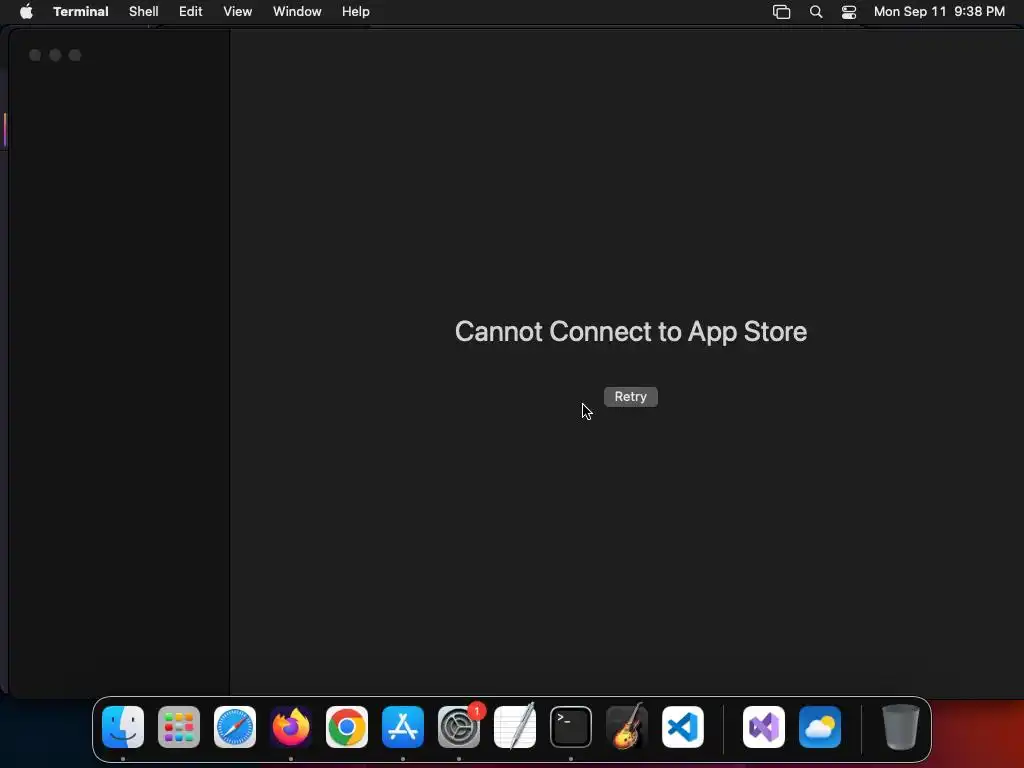Image resolution: width=1024 pixels, height=768 pixels.
Task: Click the date and time display
Action: coord(939,12)
